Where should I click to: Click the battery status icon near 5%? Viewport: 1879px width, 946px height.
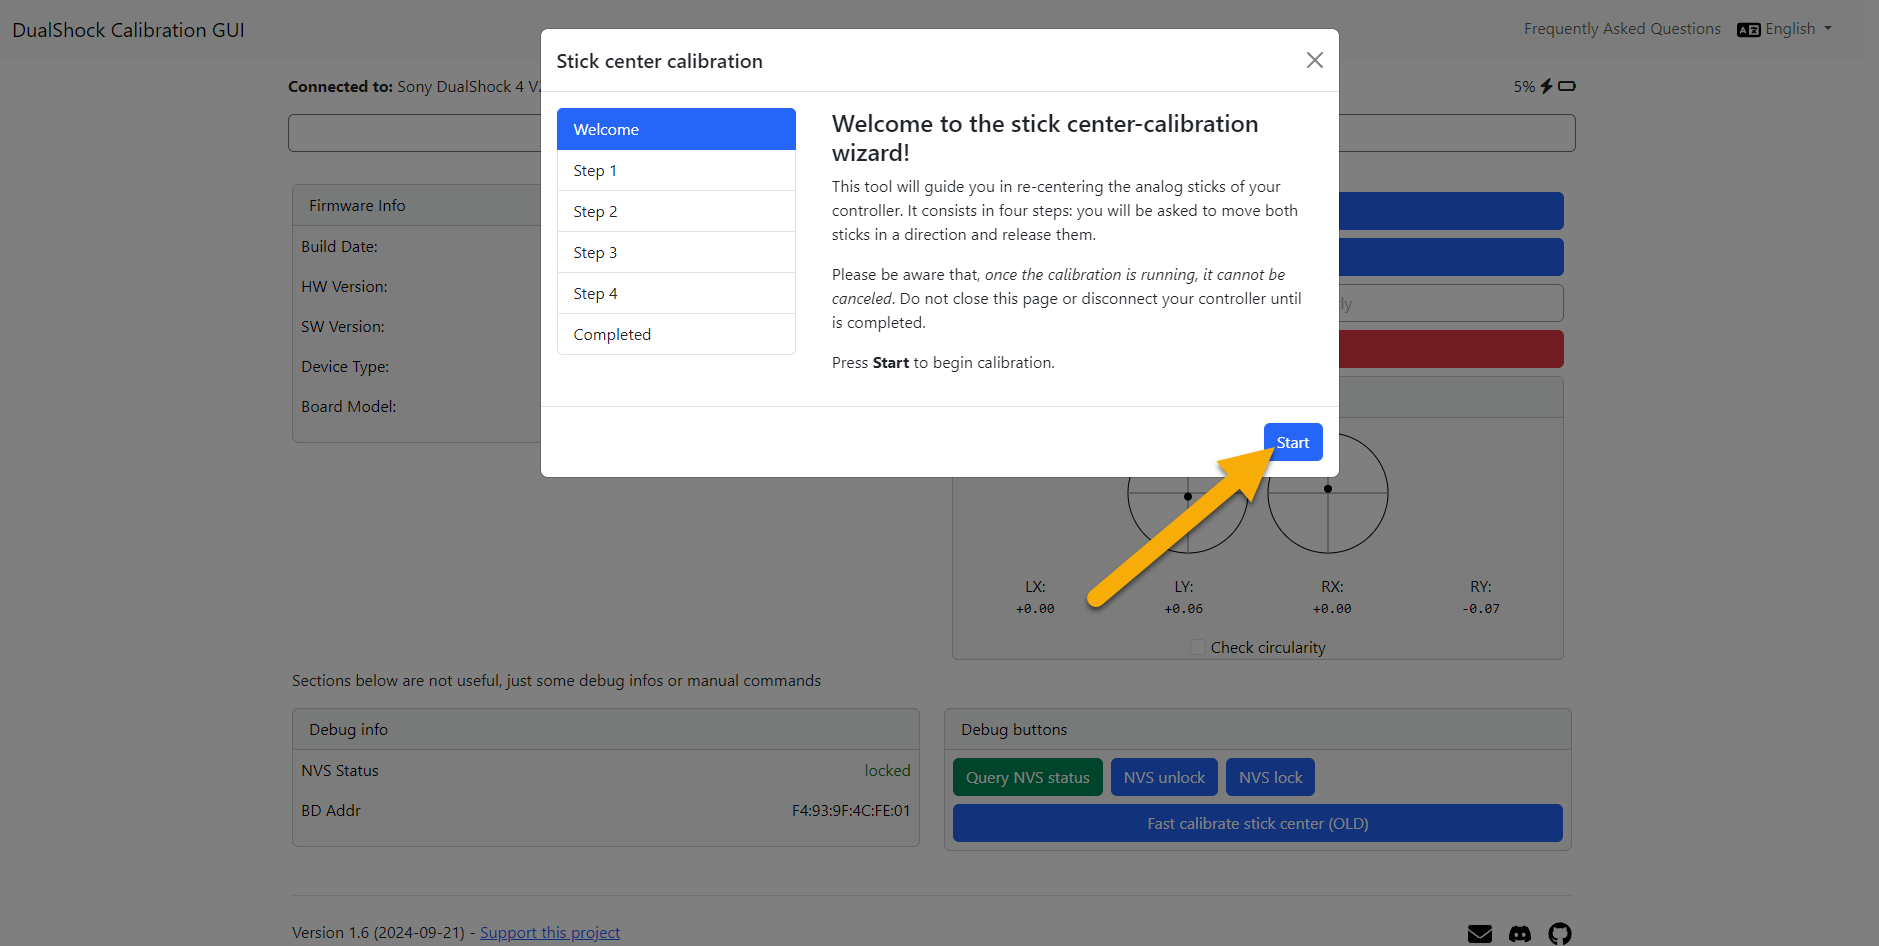click(1565, 86)
